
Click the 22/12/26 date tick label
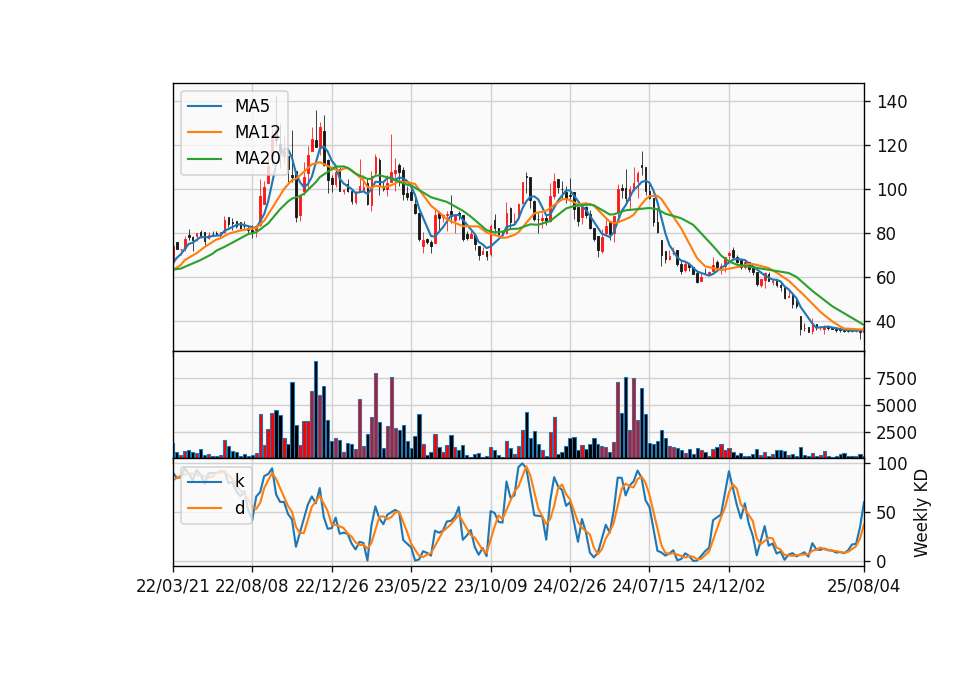[x=332, y=586]
